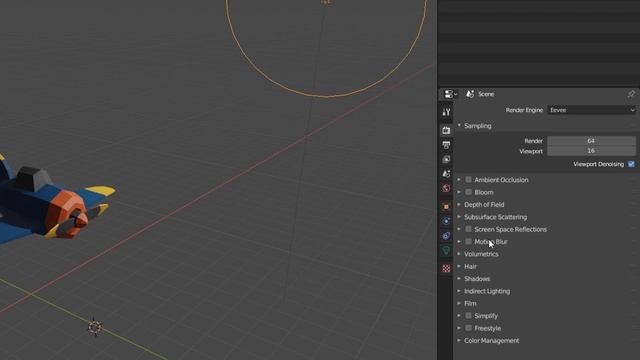The height and width of the screenshot is (360, 640).
Task: Click the Scene icon in the header
Action: coord(470,94)
